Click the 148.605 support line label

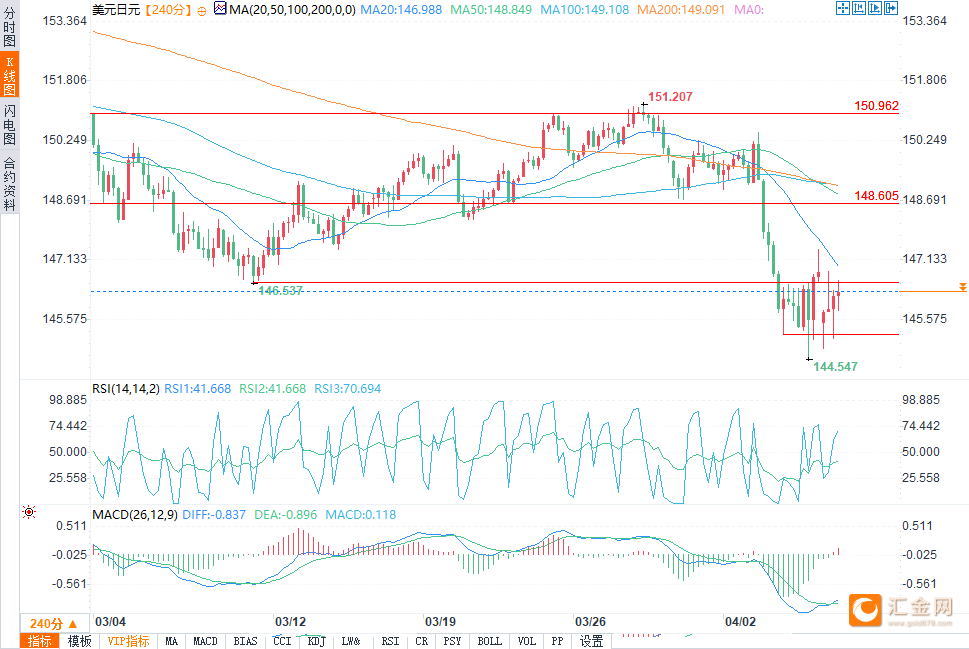click(x=876, y=196)
